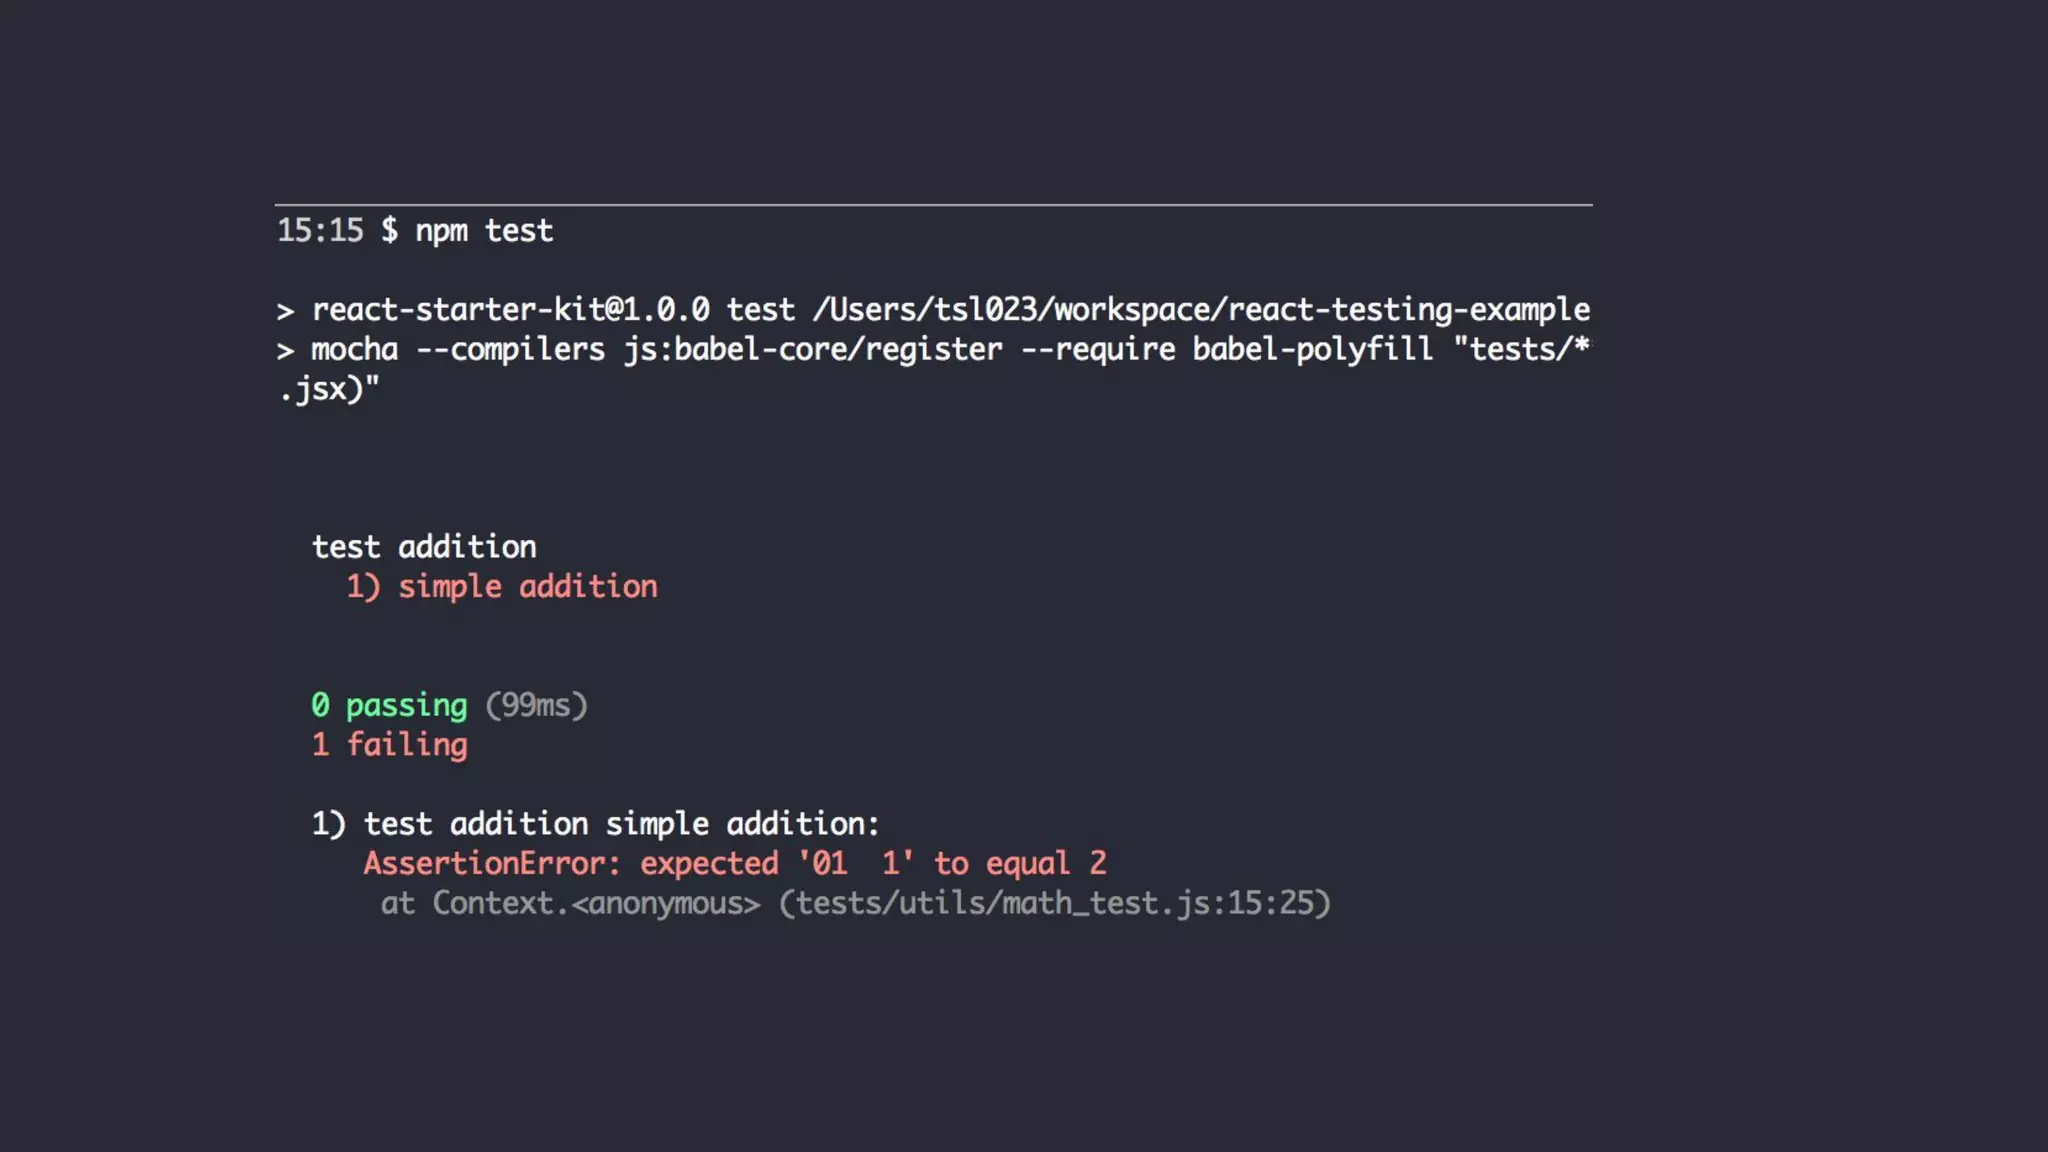
Task: Click the 15:15 timestamp in the prompt
Action: coord(320,231)
